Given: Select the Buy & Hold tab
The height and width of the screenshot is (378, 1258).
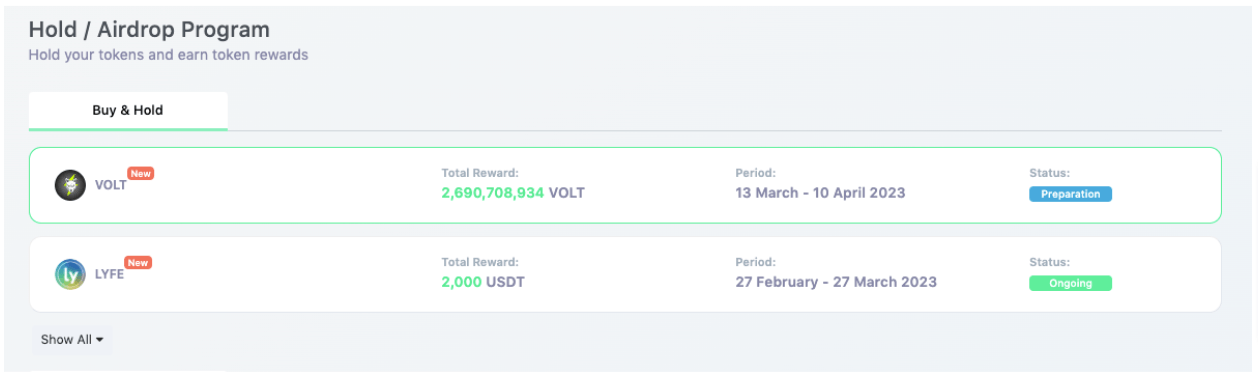Looking at the screenshot, I should click(128, 111).
